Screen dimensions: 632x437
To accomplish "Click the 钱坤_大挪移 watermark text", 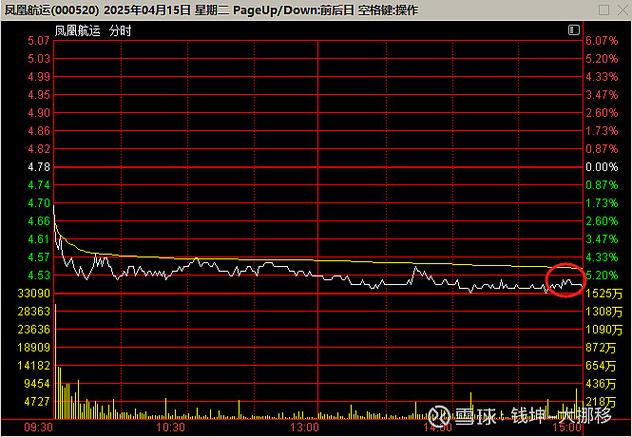I will click(561, 415).
